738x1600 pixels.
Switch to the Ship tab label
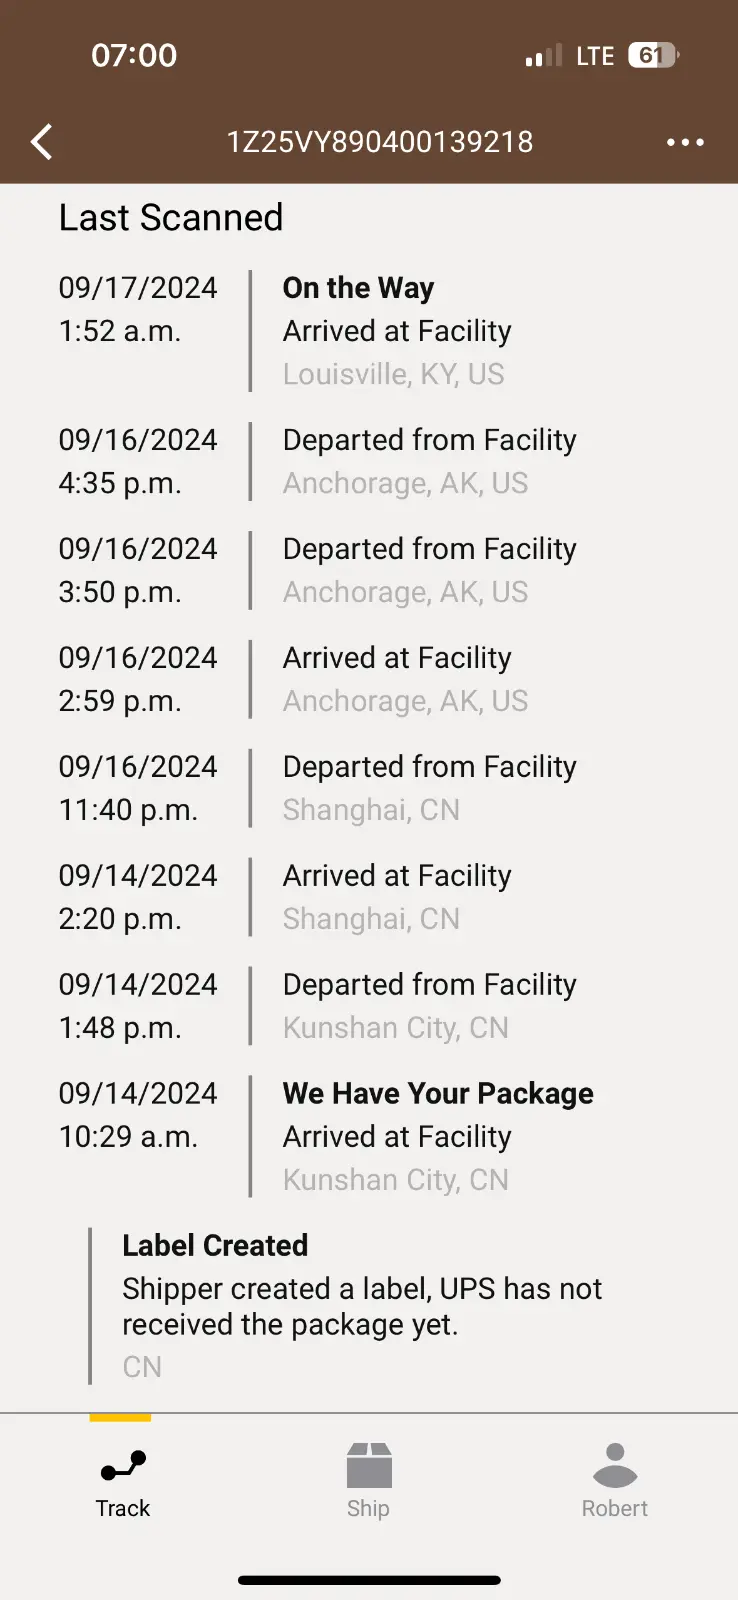tap(369, 1508)
